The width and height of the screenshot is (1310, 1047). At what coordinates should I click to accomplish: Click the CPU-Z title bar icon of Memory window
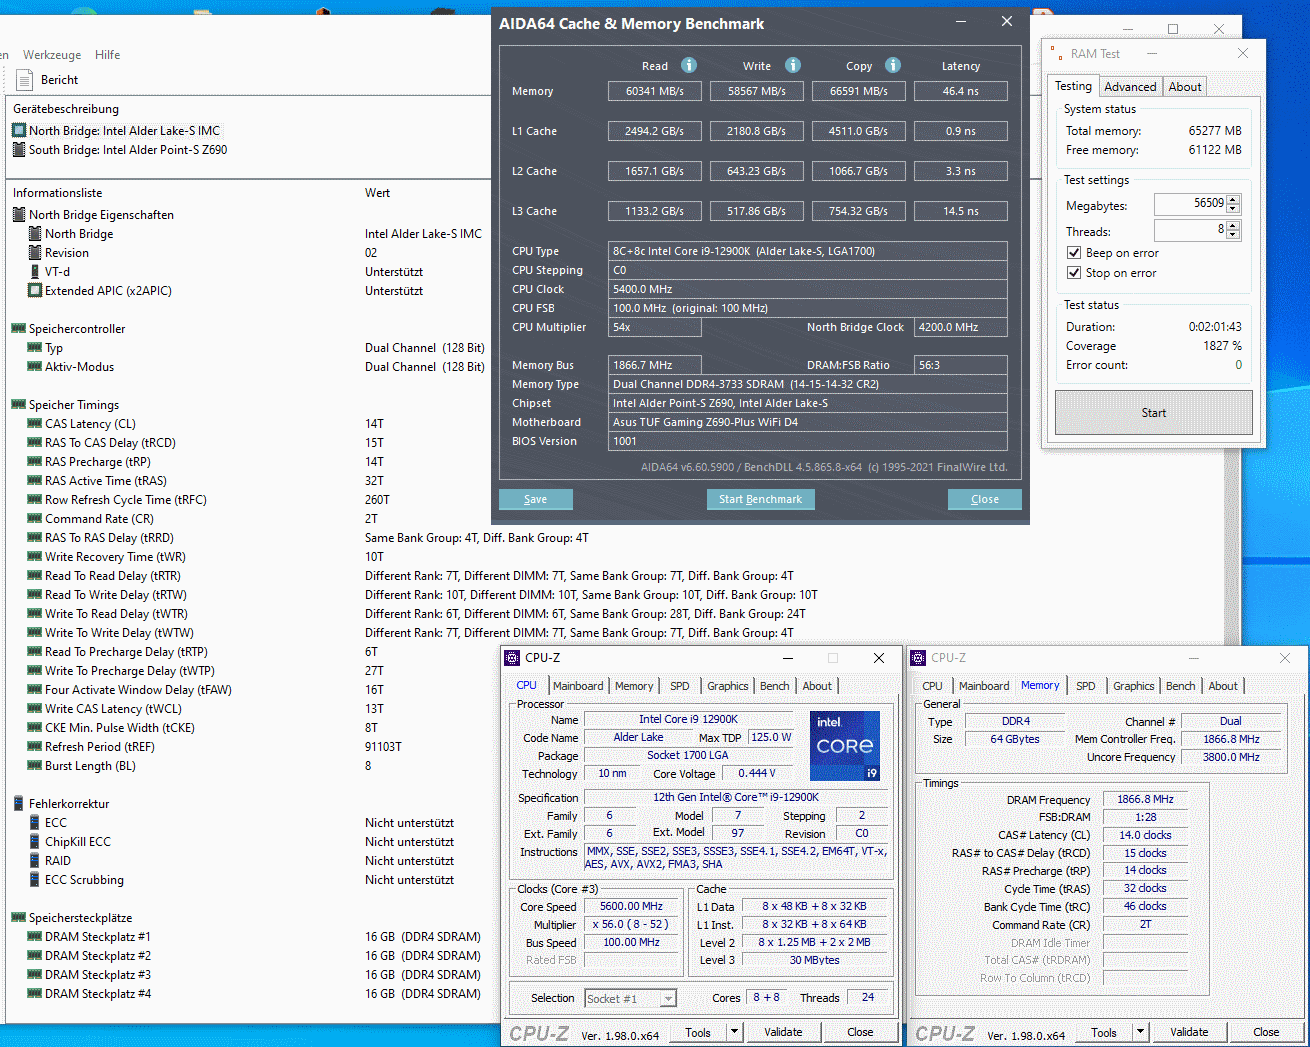tap(918, 658)
